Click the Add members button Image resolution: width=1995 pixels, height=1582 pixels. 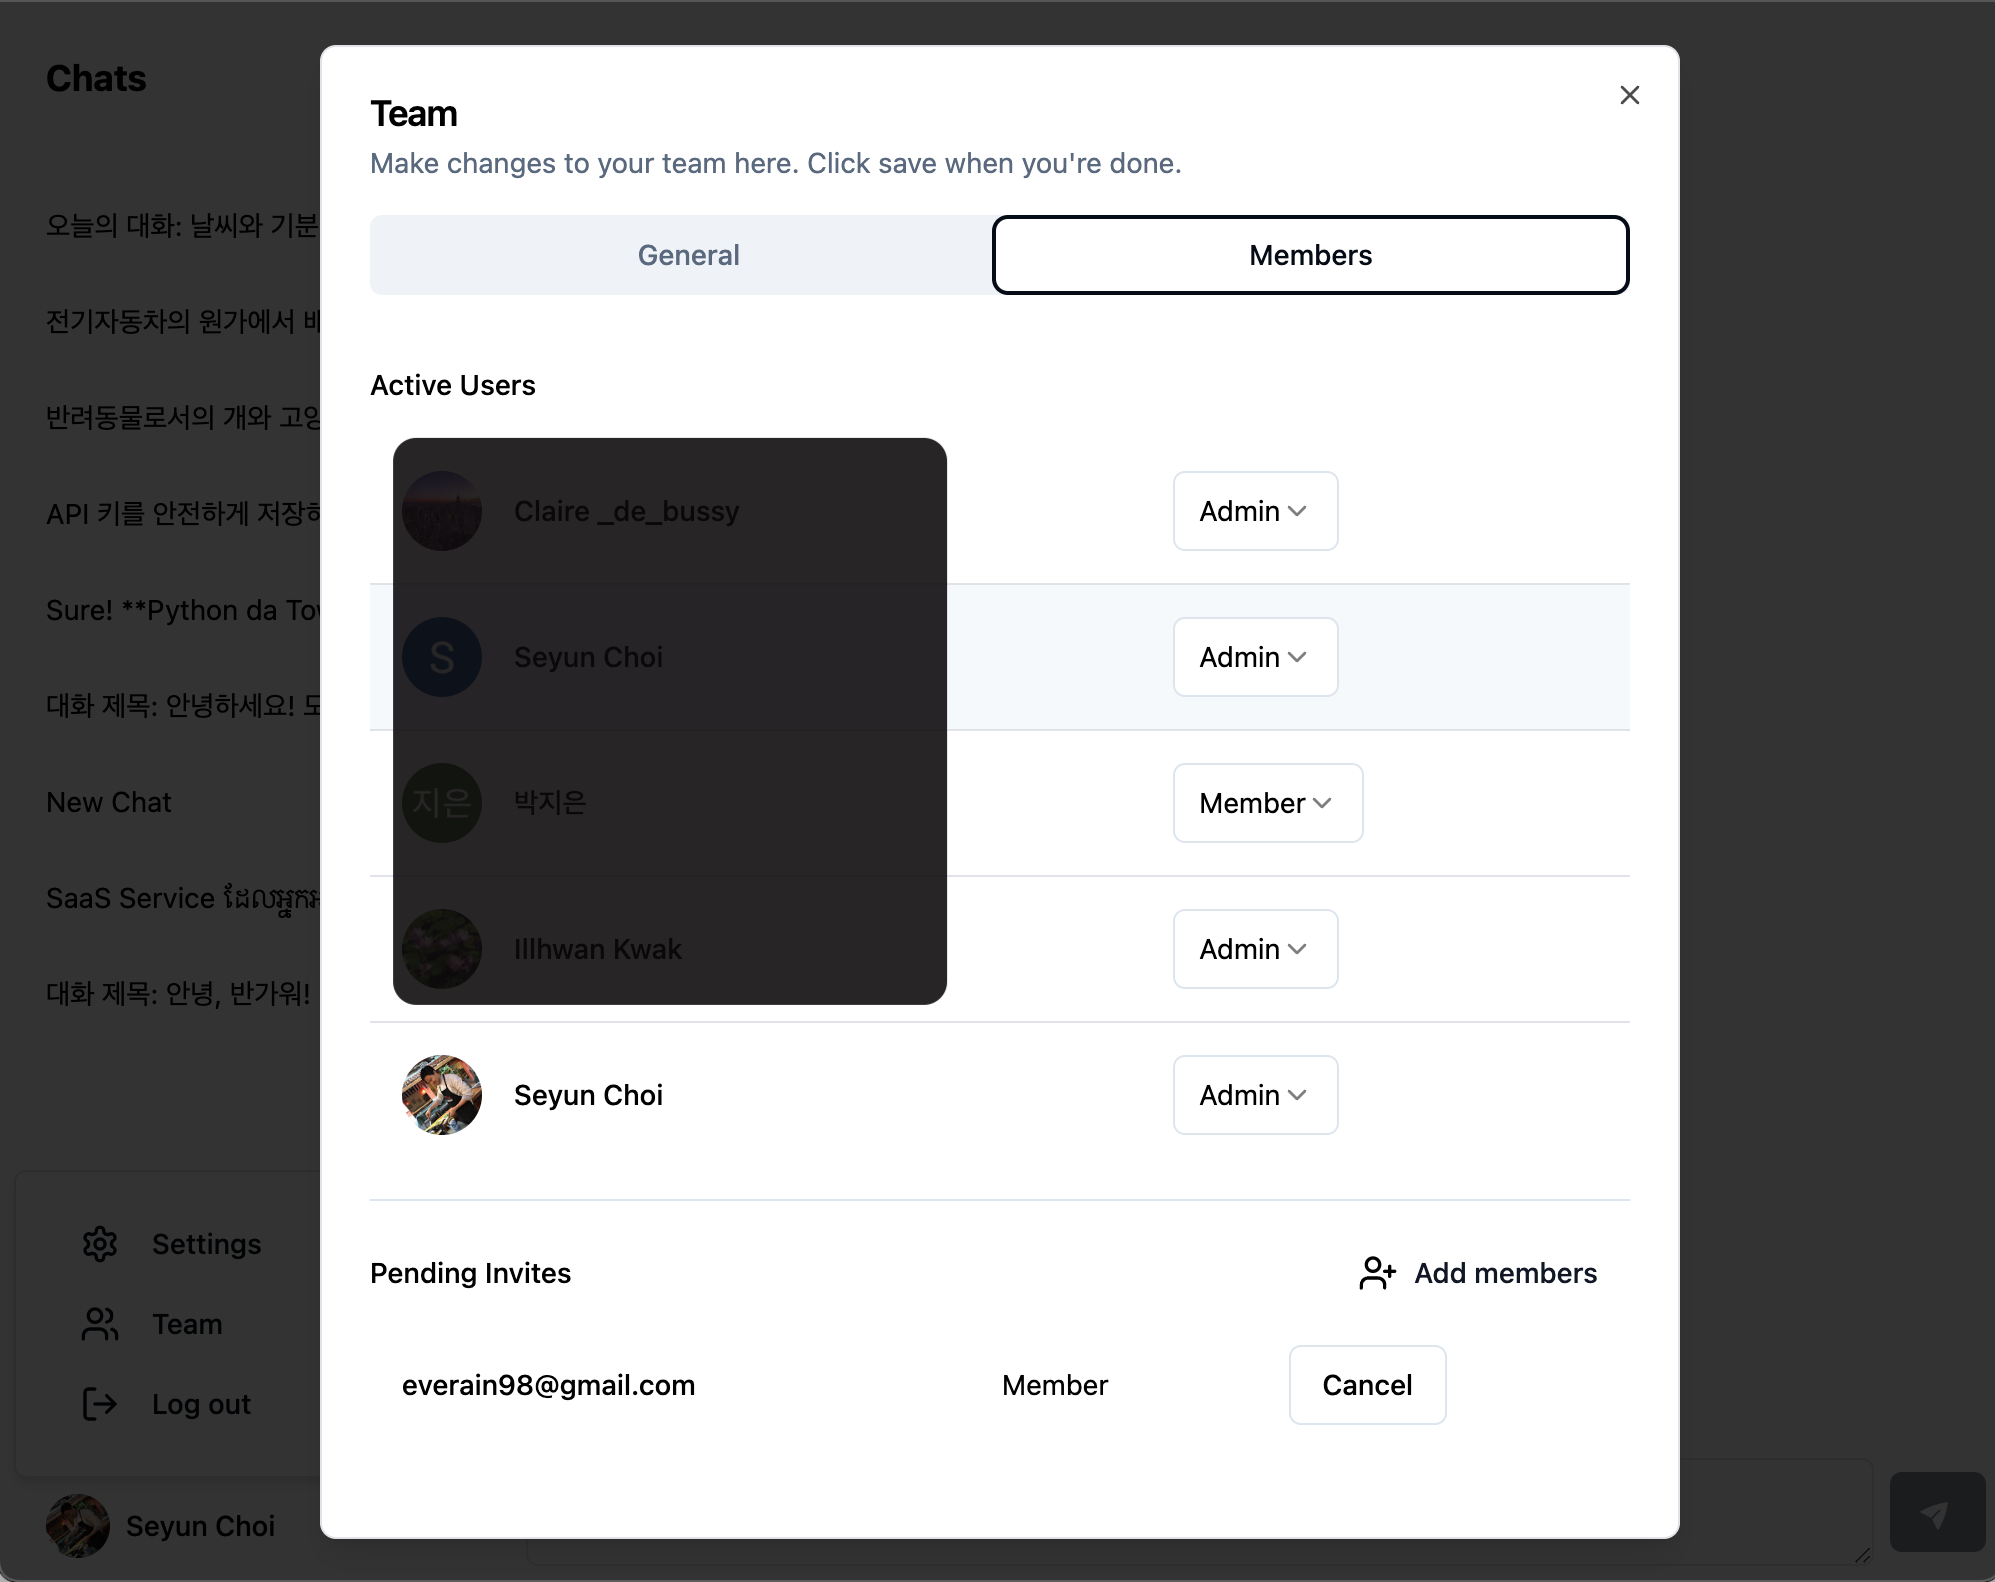1478,1273
